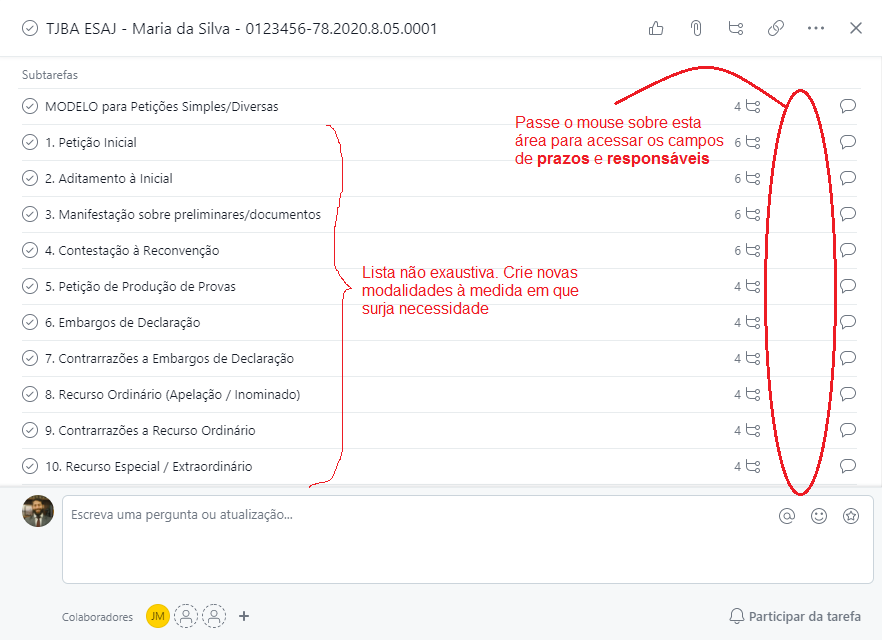Click 'Participar da tarefa' to join task

point(795,616)
